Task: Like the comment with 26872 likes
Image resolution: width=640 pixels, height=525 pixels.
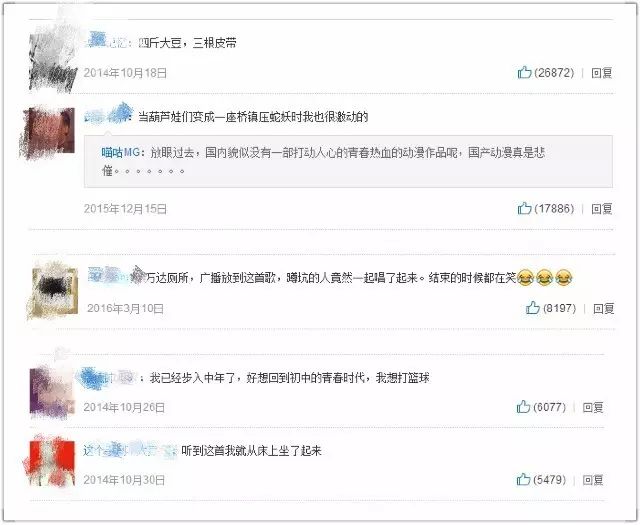Action: coord(524,72)
